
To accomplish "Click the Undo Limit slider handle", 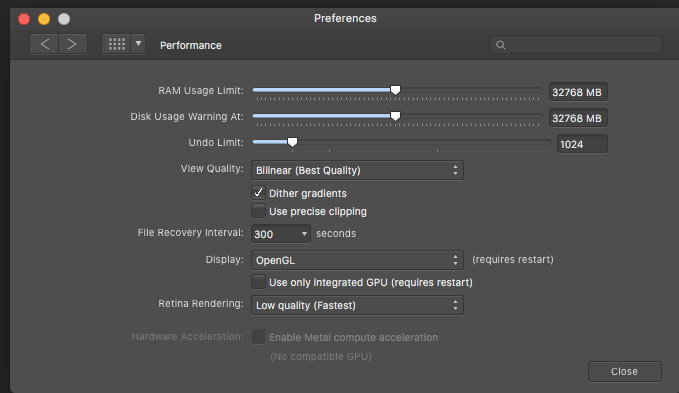I will [293, 142].
